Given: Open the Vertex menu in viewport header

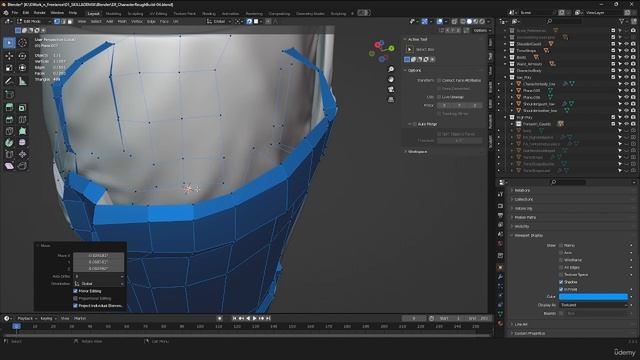Looking at the screenshot, I should click(x=137, y=21).
